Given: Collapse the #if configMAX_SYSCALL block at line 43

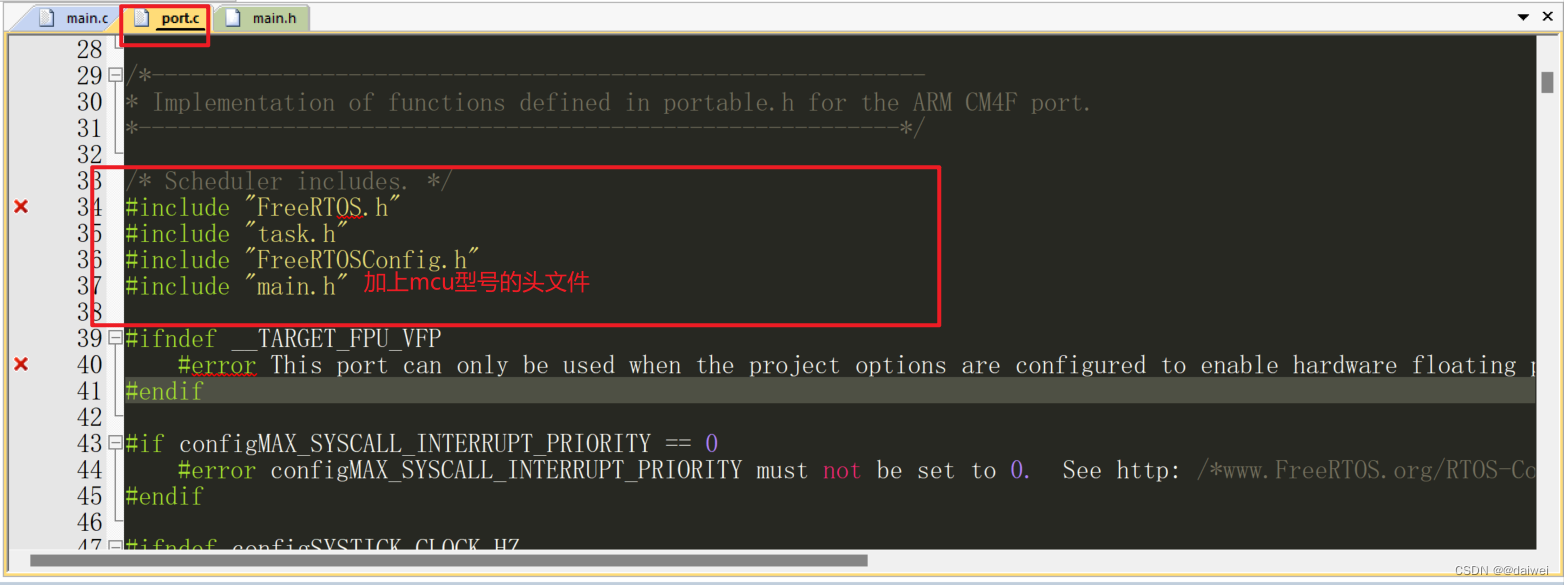Looking at the screenshot, I should 115,443.
